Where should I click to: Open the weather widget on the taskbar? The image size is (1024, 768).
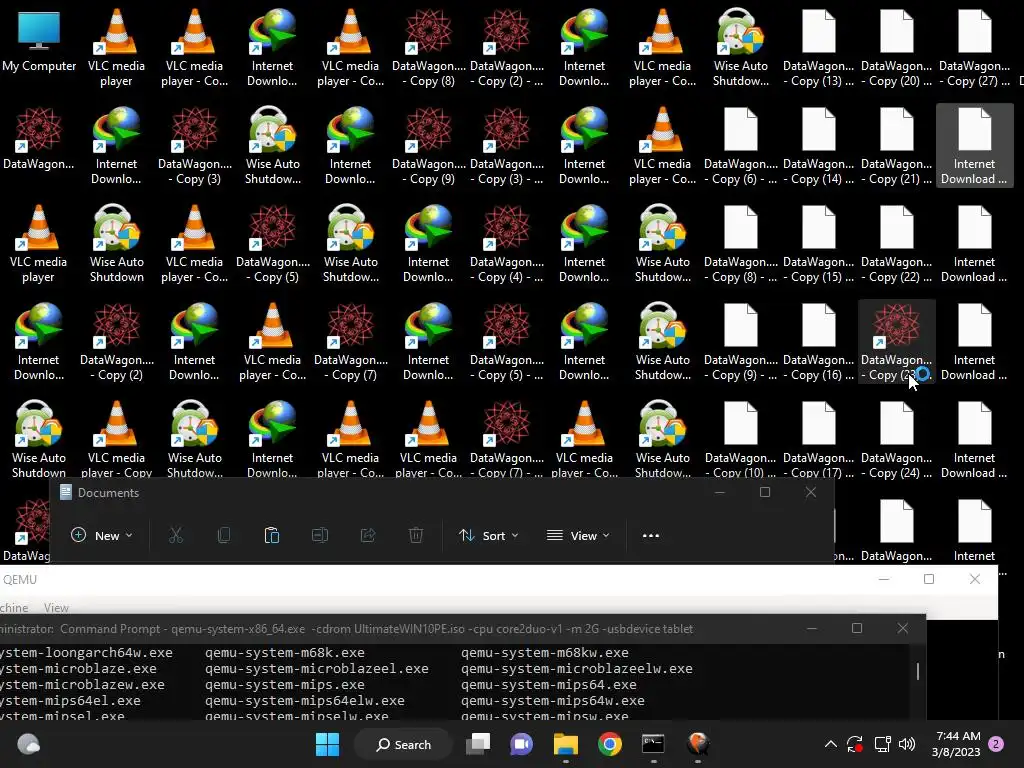28,744
